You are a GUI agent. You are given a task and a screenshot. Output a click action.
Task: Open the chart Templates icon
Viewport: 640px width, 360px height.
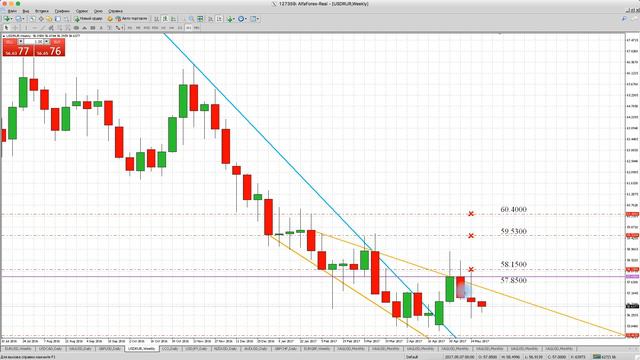[253, 19]
